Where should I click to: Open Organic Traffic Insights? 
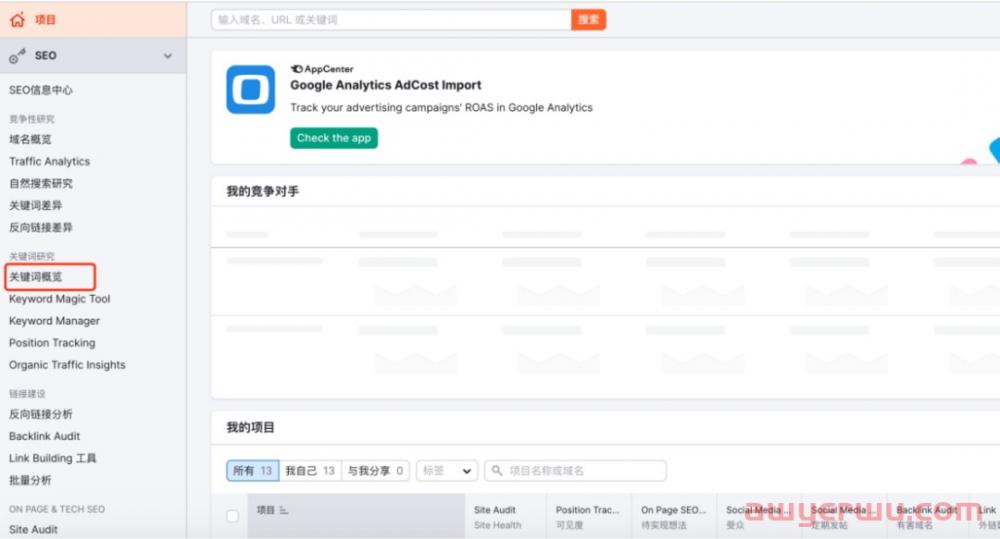click(67, 365)
